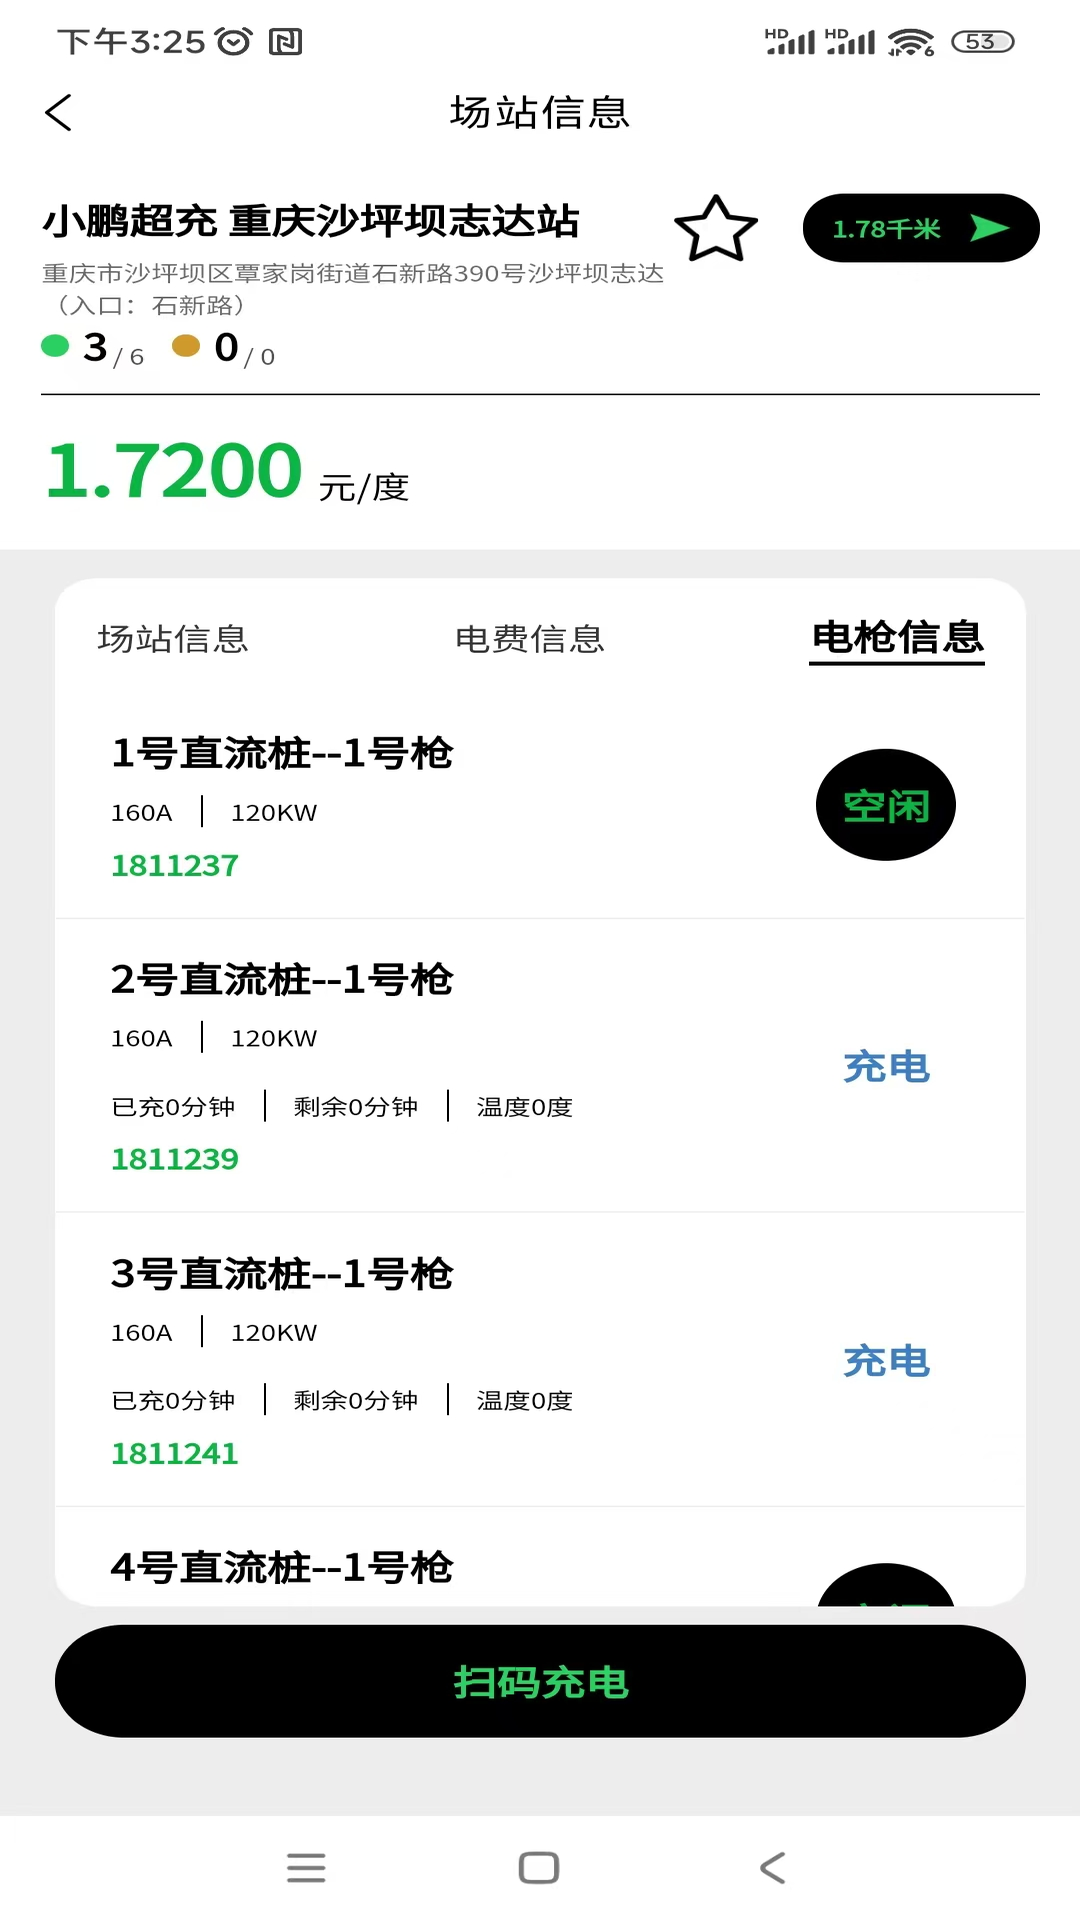Tap the green navigation arrow icon

coord(988,229)
